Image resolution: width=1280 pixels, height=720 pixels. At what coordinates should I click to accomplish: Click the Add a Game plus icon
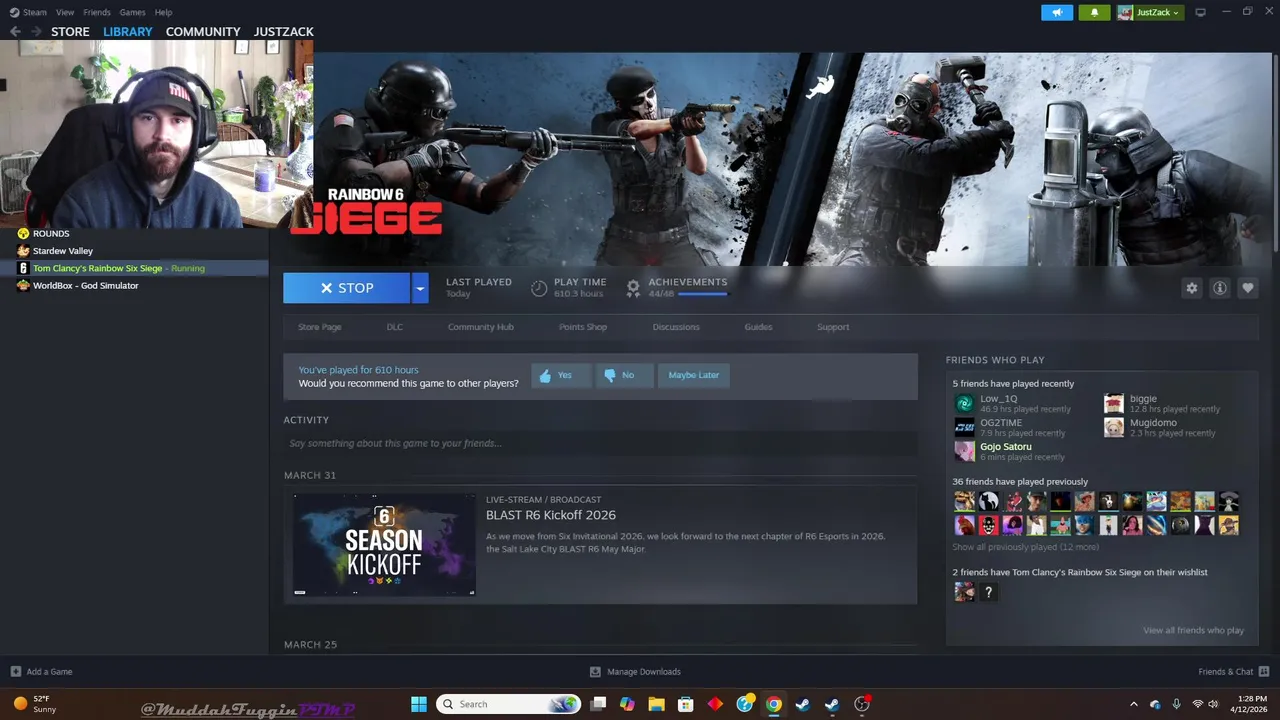(15, 672)
